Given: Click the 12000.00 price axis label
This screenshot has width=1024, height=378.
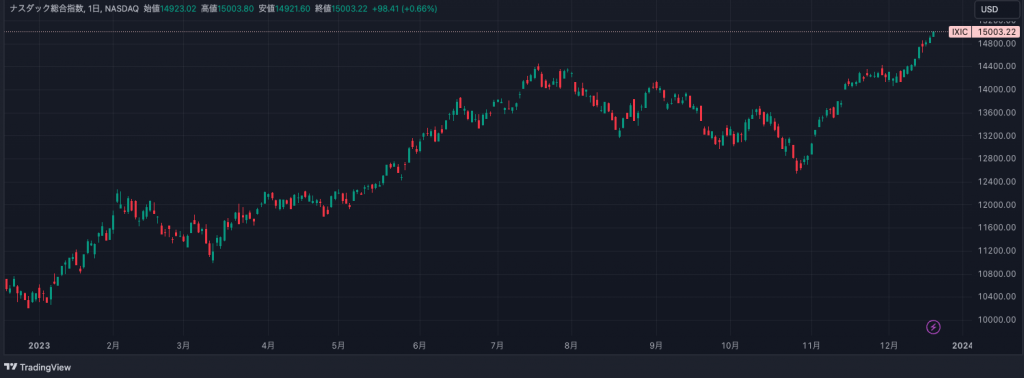Looking at the screenshot, I should [997, 205].
